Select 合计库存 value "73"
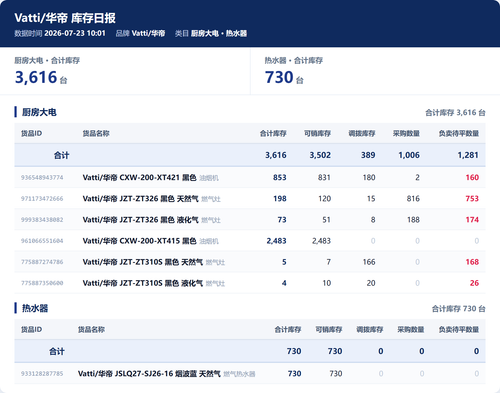 tap(282, 220)
